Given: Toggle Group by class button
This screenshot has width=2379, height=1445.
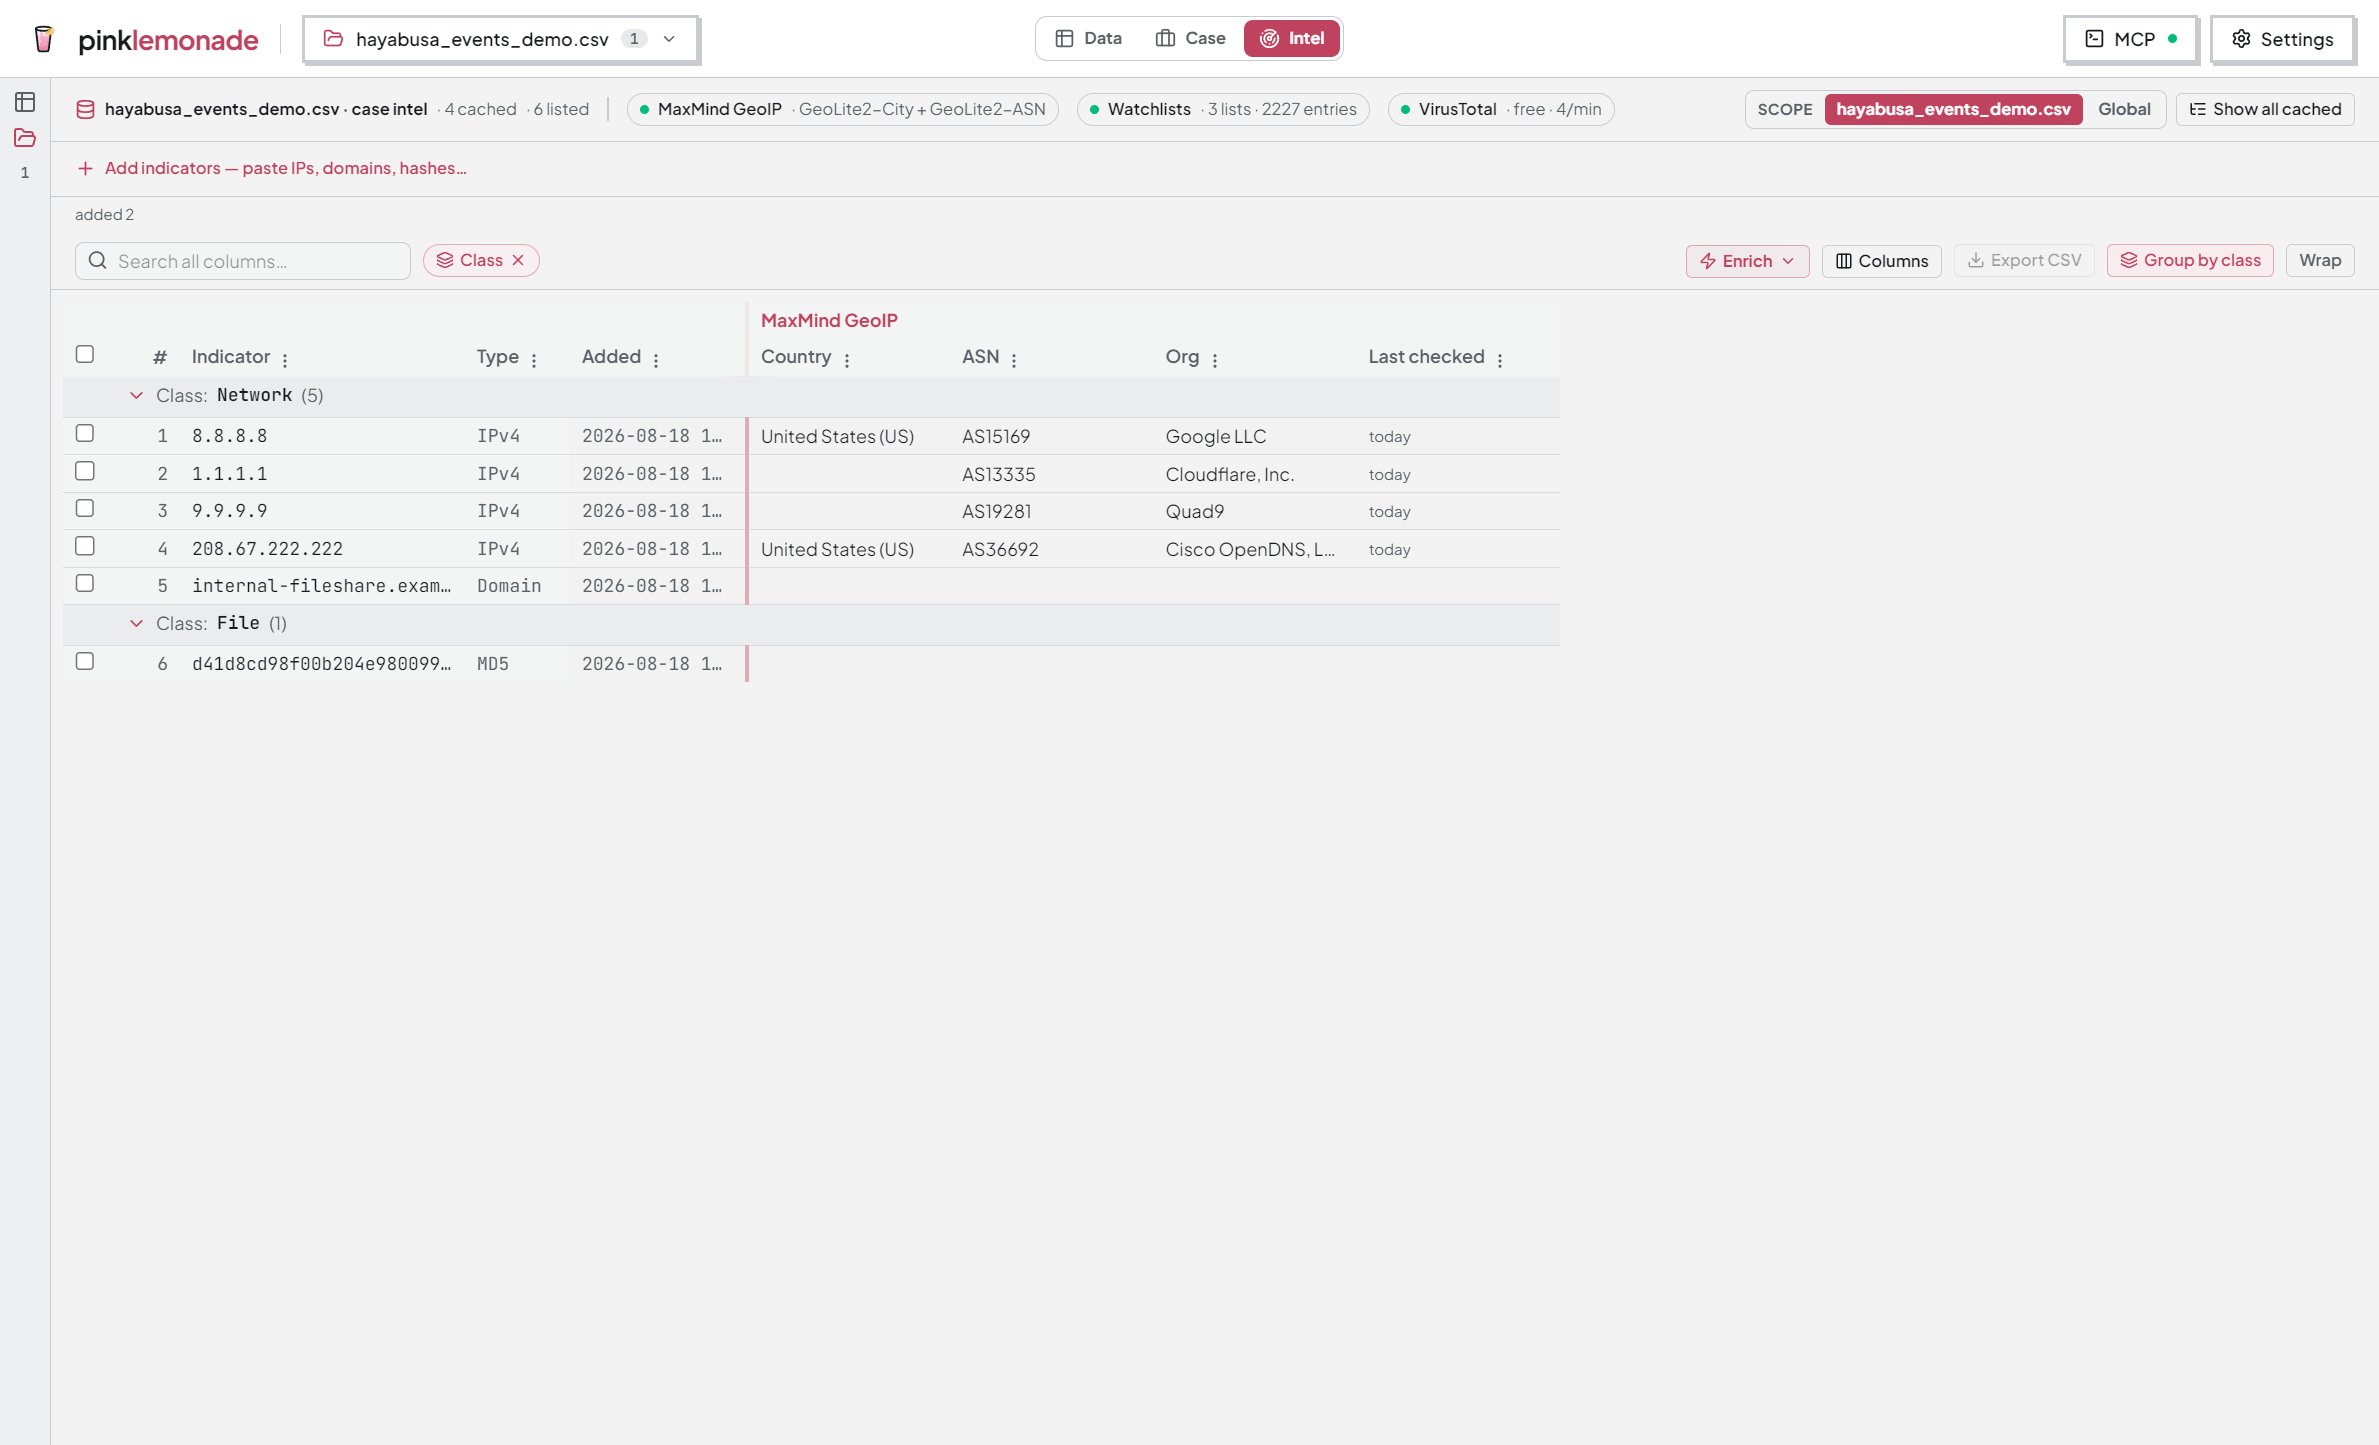Looking at the screenshot, I should (2190, 260).
